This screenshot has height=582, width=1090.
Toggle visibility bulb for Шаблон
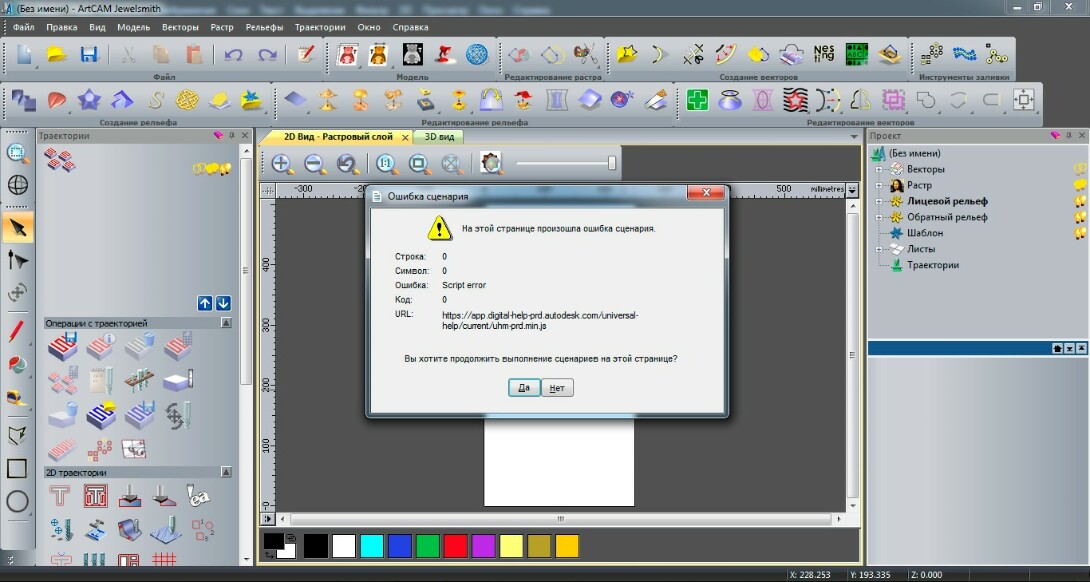click(1080, 233)
